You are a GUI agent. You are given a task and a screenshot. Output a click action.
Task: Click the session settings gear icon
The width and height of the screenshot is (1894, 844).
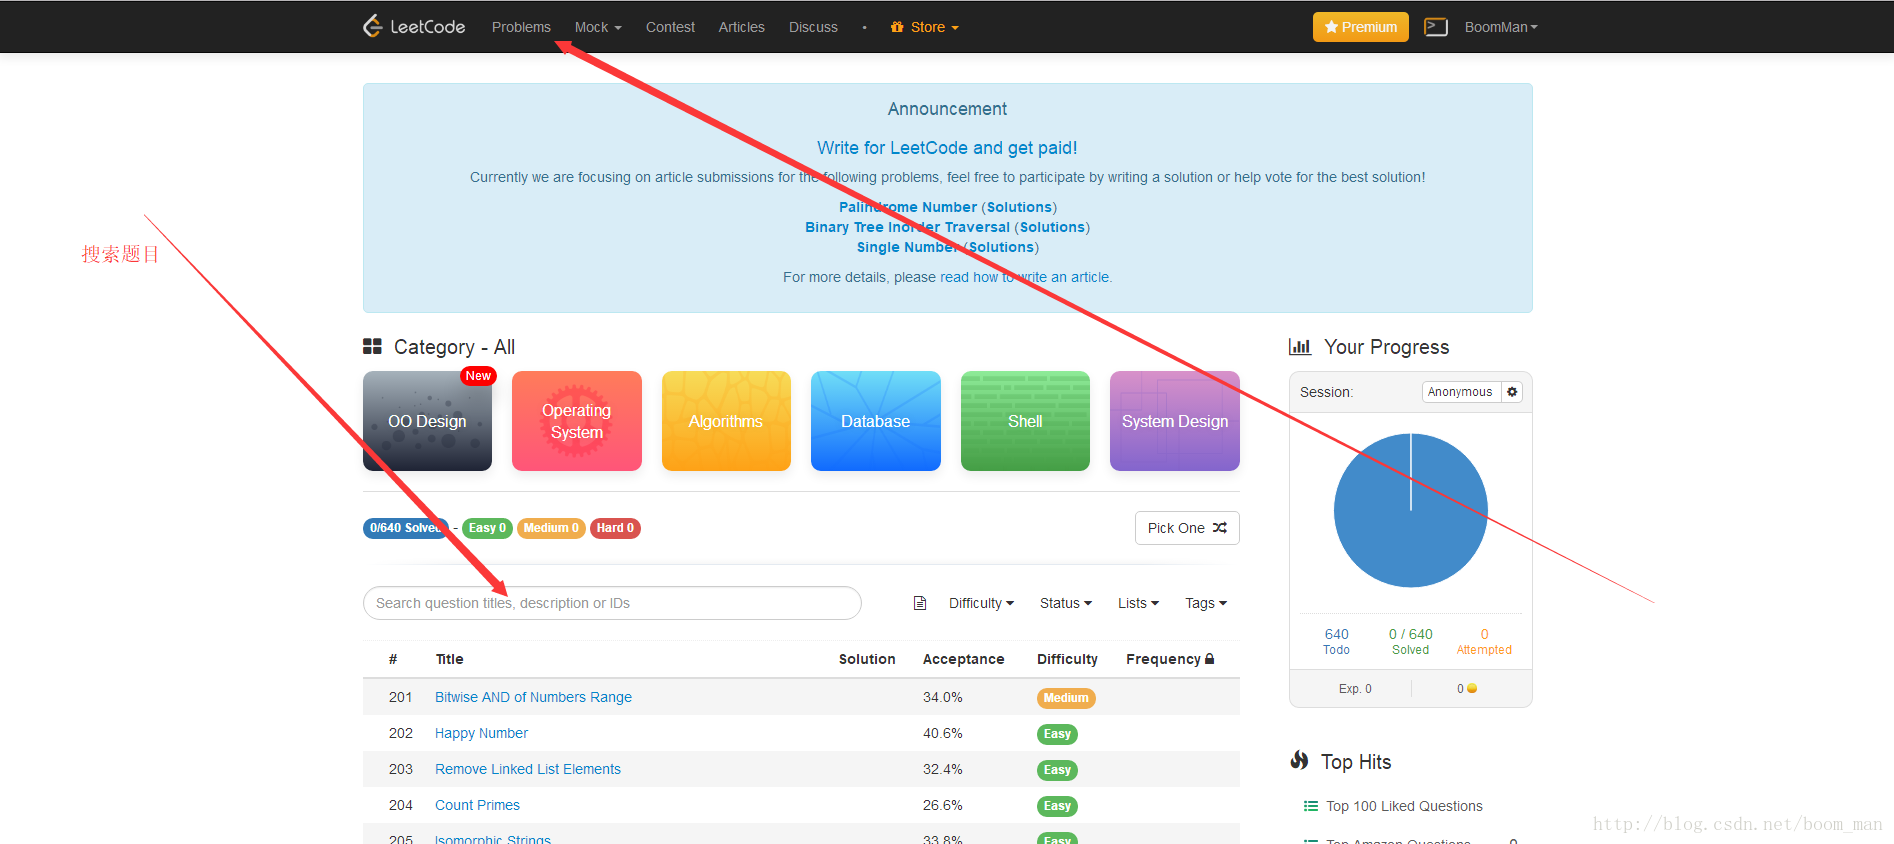pos(1512,392)
